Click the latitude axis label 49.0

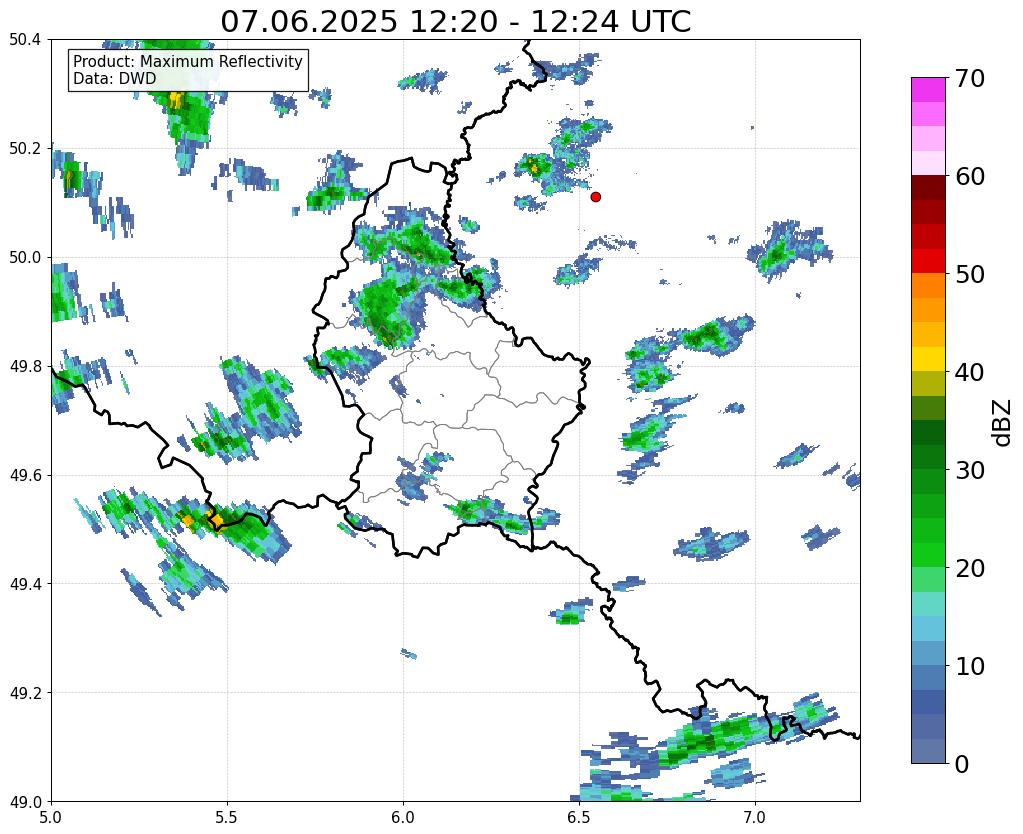25,801
